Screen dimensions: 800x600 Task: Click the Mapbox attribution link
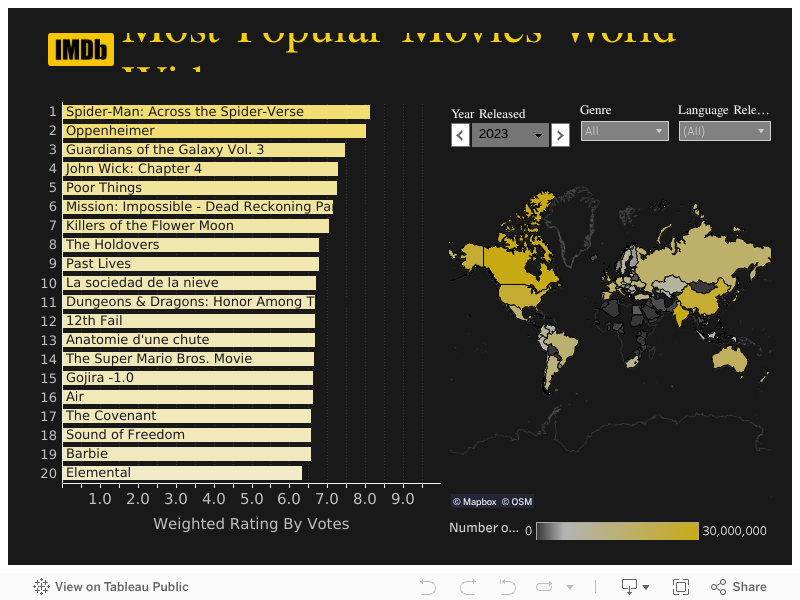tap(475, 502)
